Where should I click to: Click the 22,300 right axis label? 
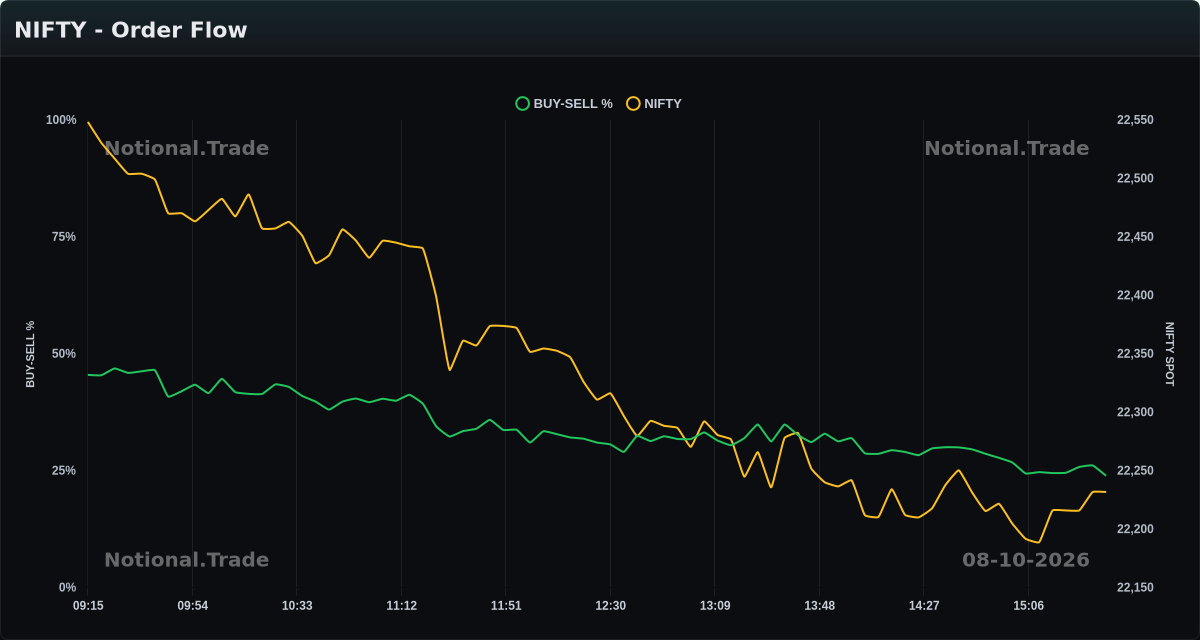[x=1135, y=413]
